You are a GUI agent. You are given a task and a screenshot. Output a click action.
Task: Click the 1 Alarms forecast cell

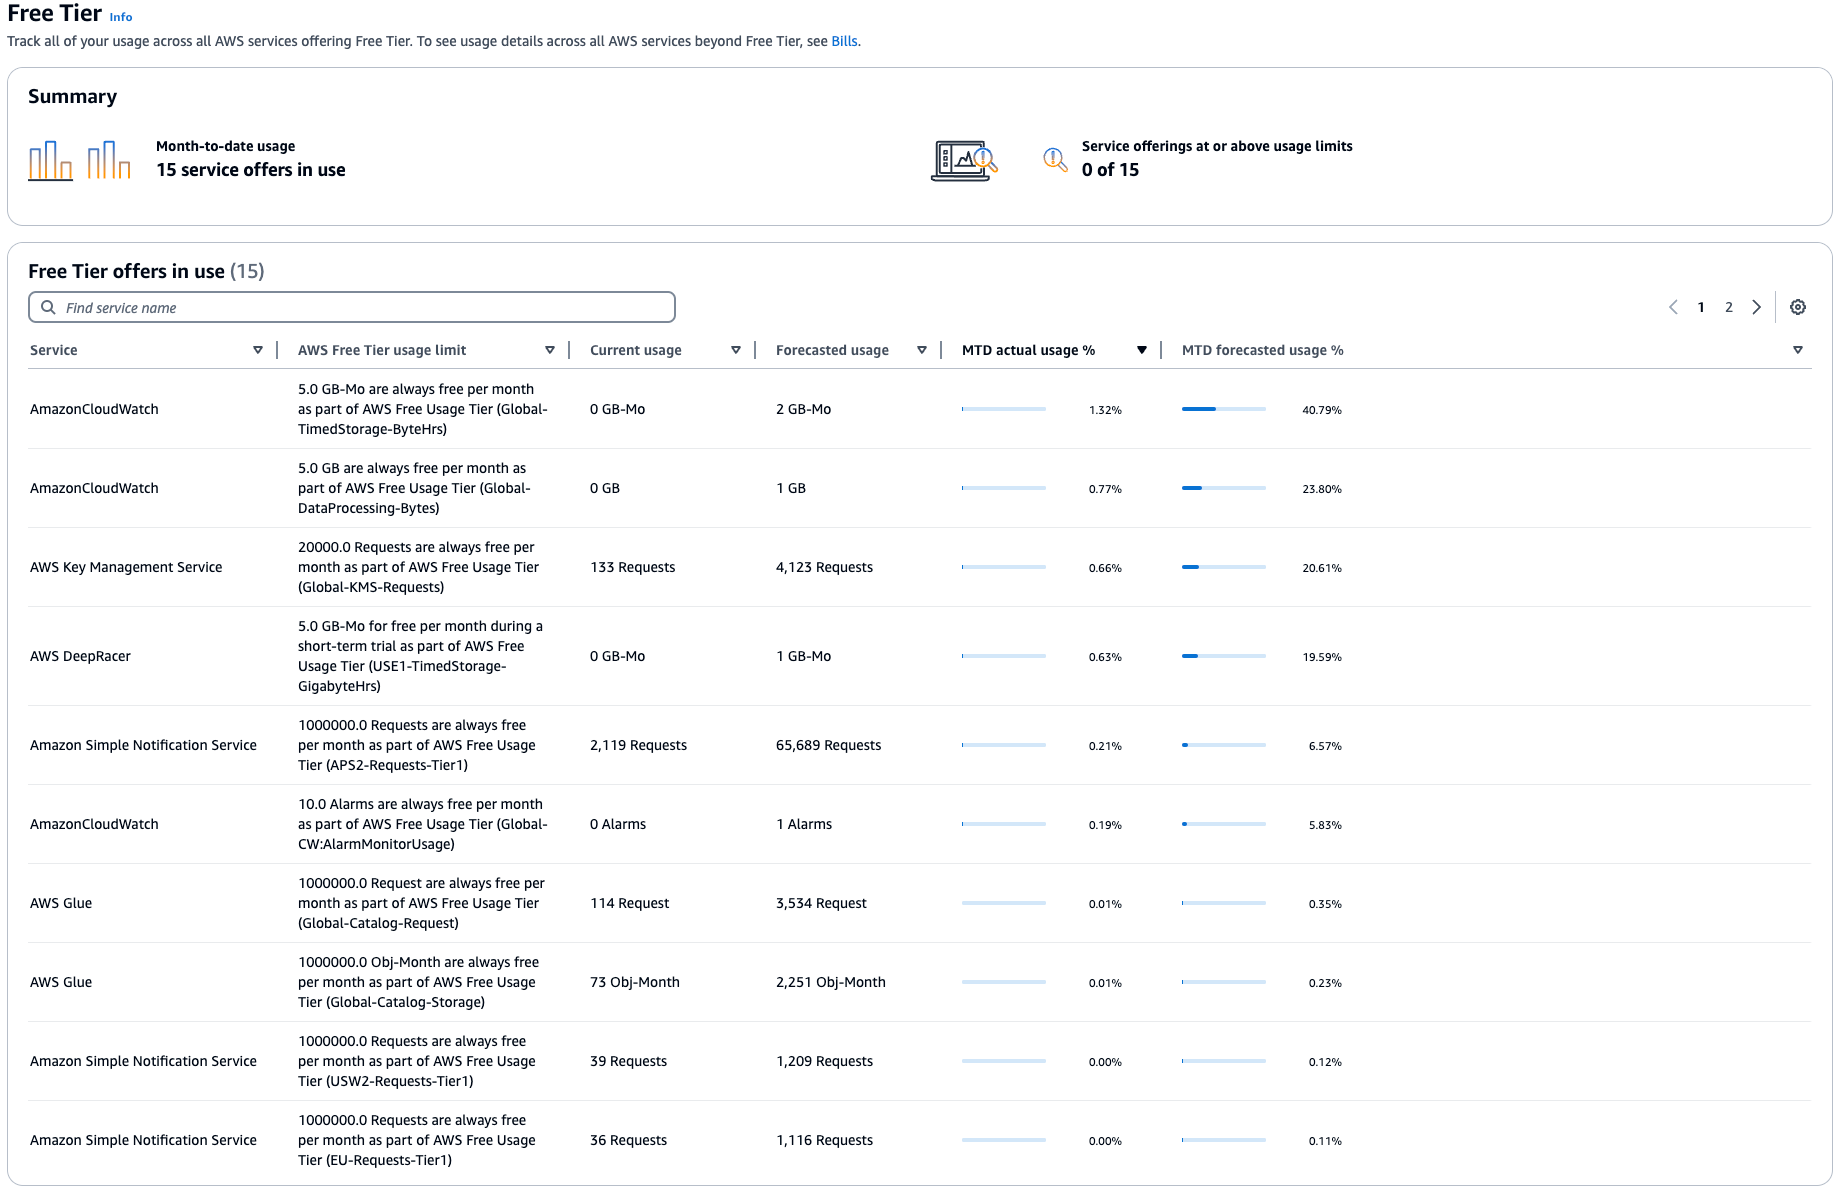(804, 824)
